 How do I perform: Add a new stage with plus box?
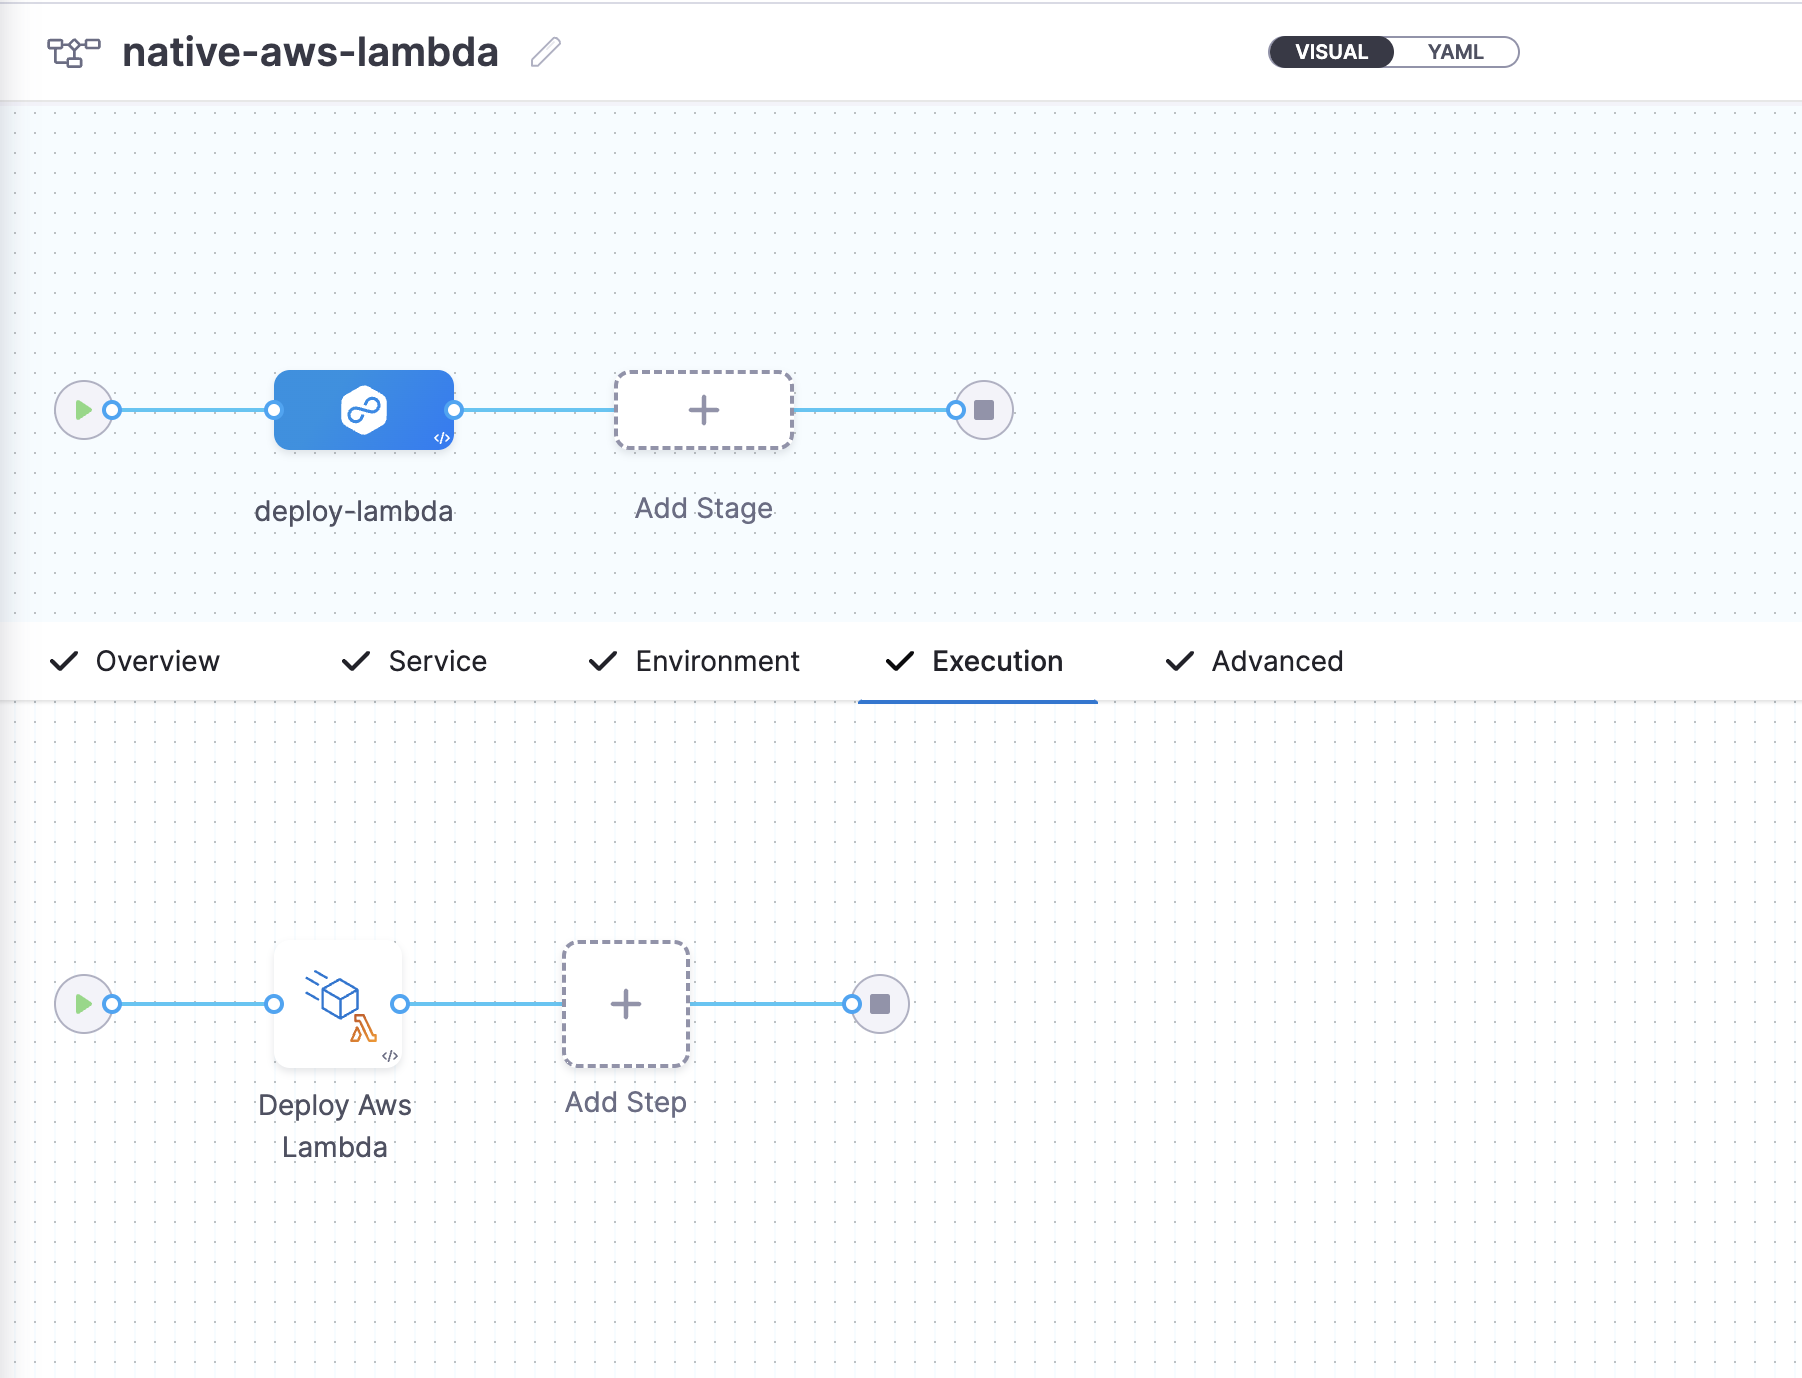coord(703,410)
